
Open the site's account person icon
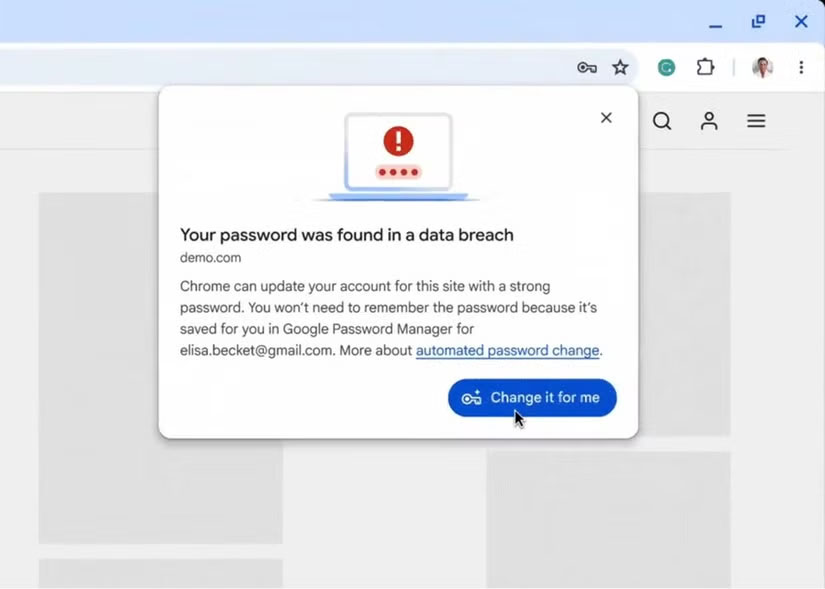(x=709, y=121)
